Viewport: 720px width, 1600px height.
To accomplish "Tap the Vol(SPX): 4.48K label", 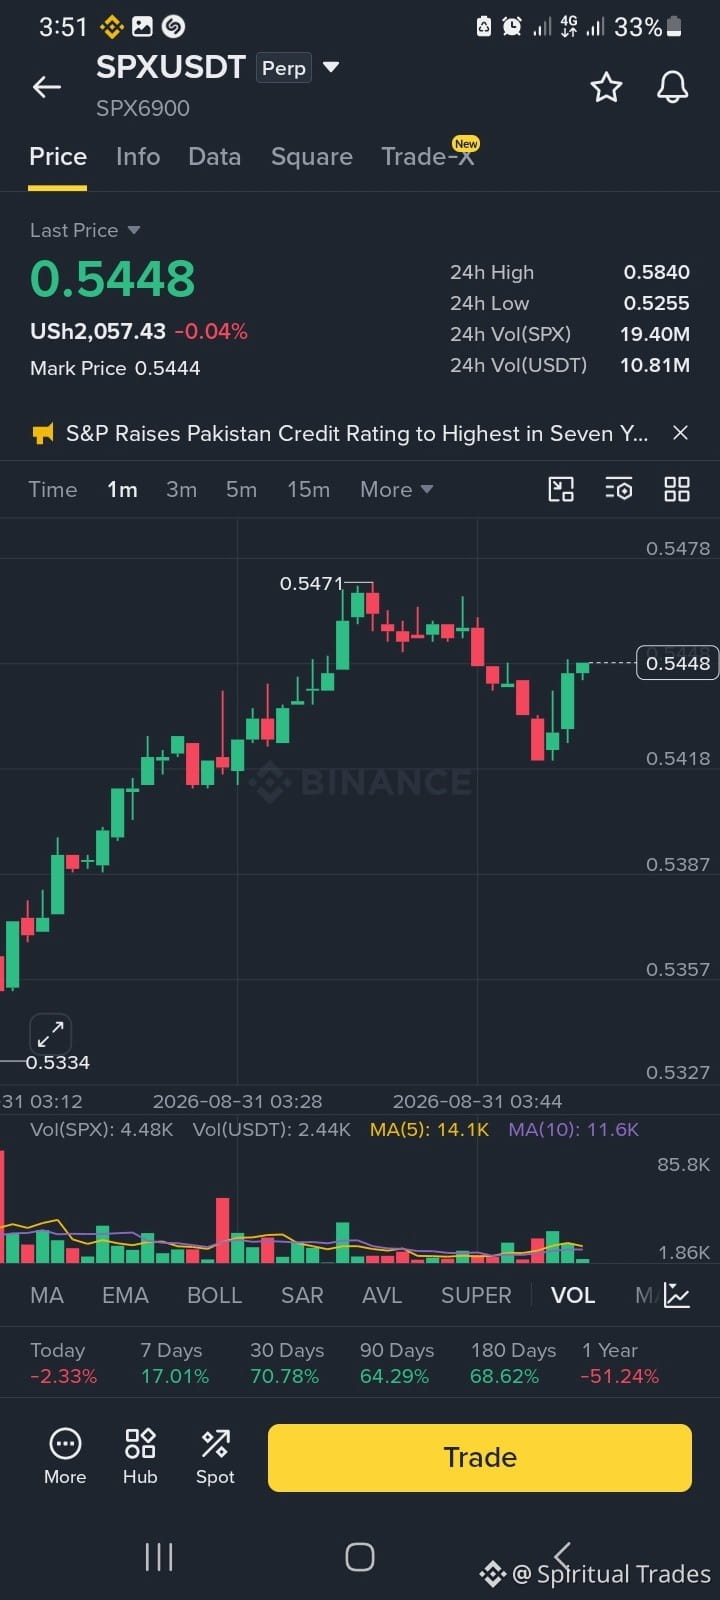I will [x=101, y=1129].
